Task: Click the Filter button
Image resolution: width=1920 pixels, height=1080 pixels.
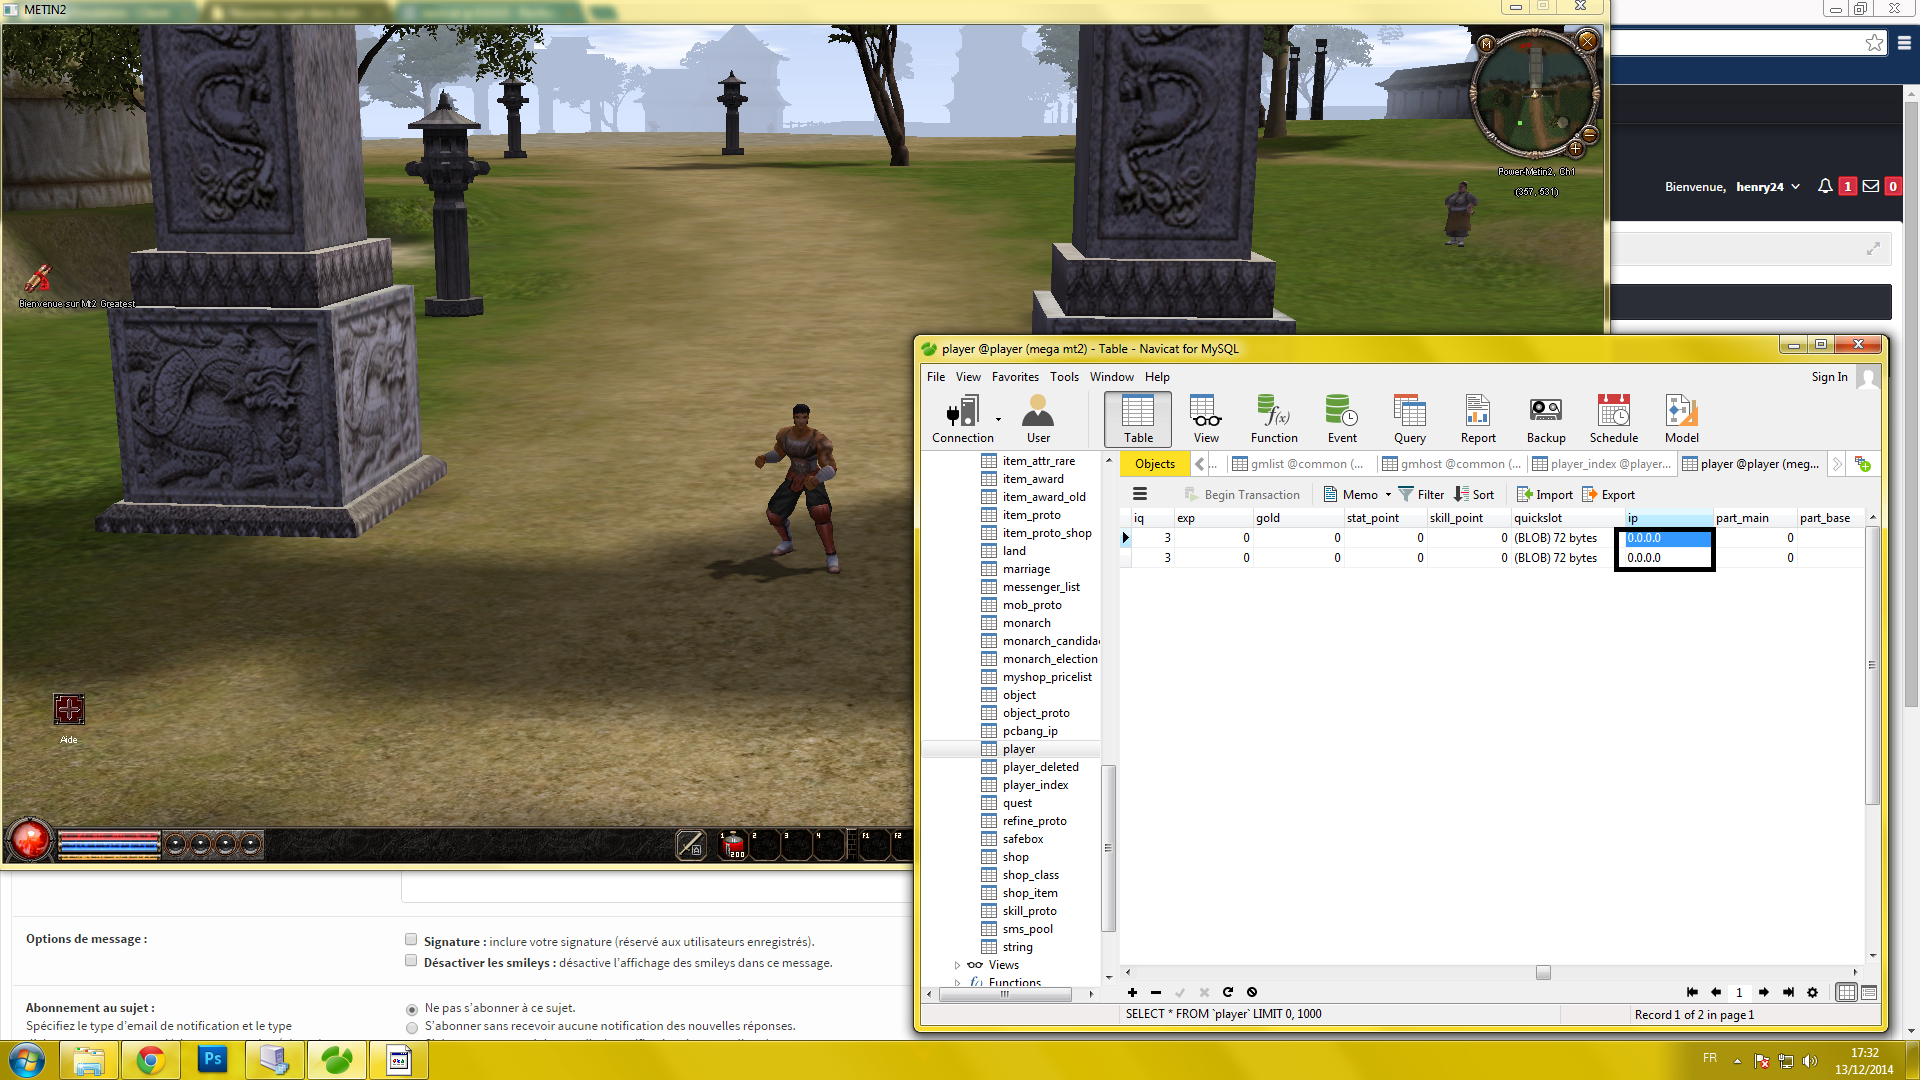Action: pyautogui.click(x=1421, y=495)
